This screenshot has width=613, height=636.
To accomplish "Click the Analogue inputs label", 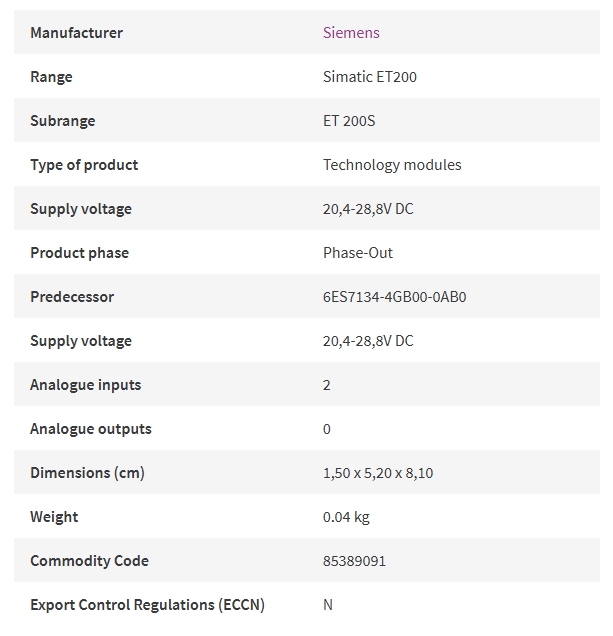I will point(86,385).
